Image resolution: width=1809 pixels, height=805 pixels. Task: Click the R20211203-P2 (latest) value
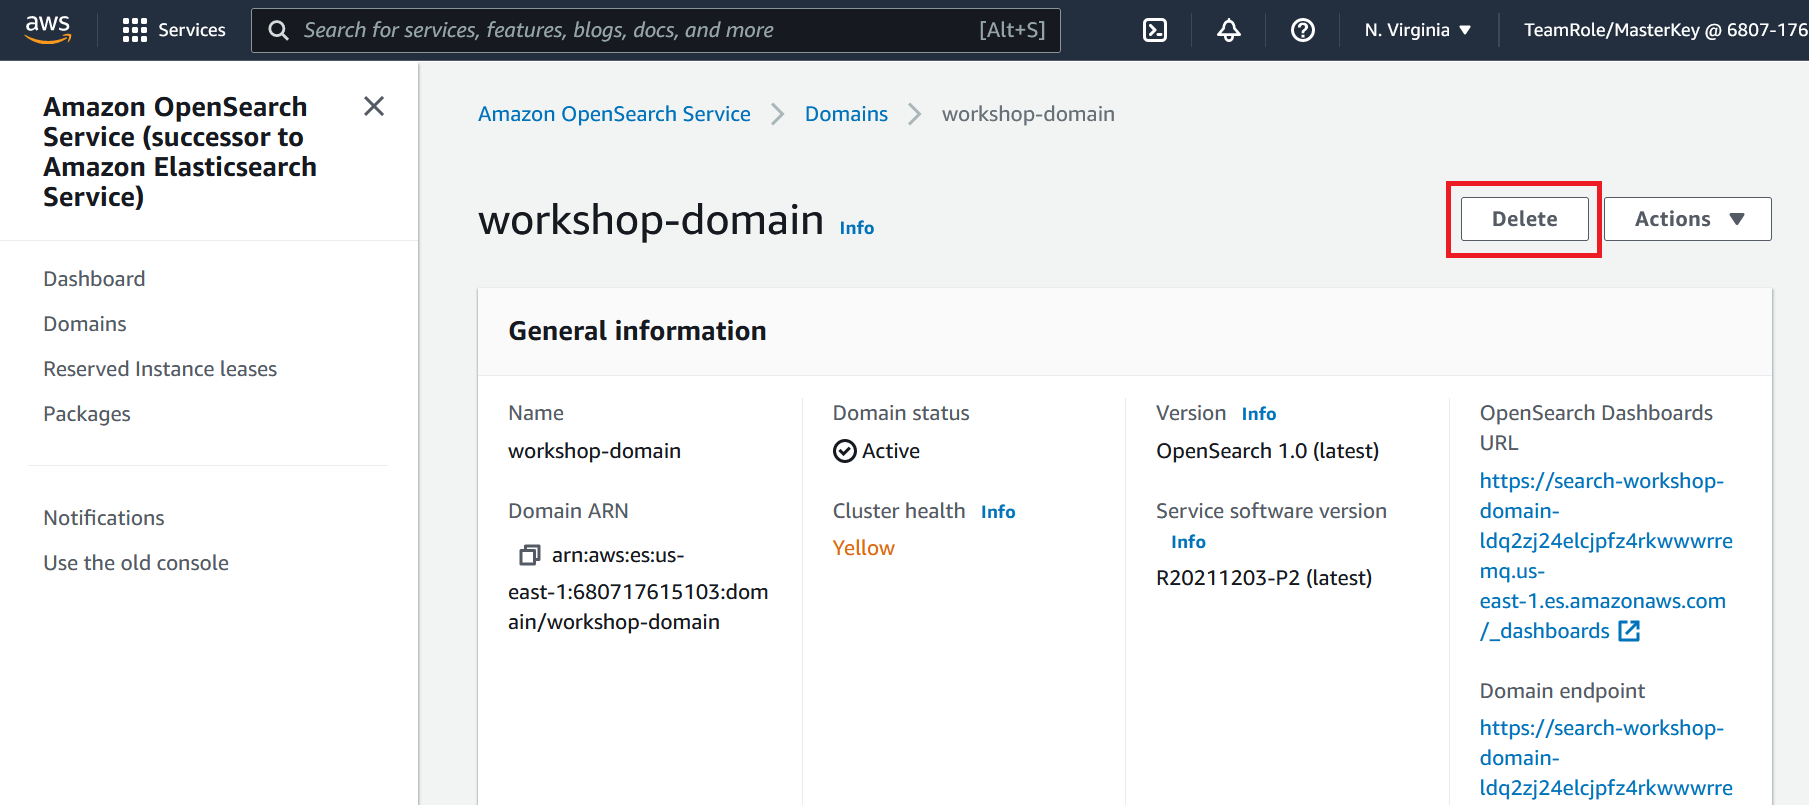[x=1264, y=578]
